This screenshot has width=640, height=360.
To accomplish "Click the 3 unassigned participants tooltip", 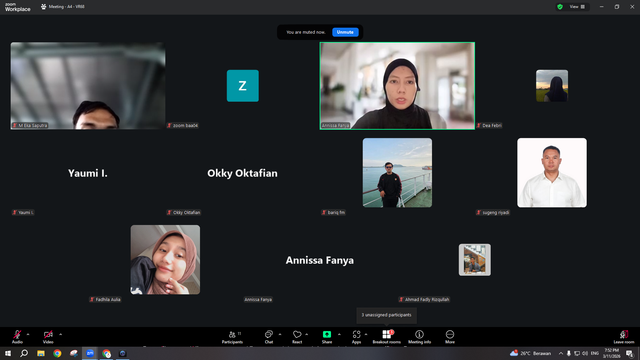I will pos(387,315).
